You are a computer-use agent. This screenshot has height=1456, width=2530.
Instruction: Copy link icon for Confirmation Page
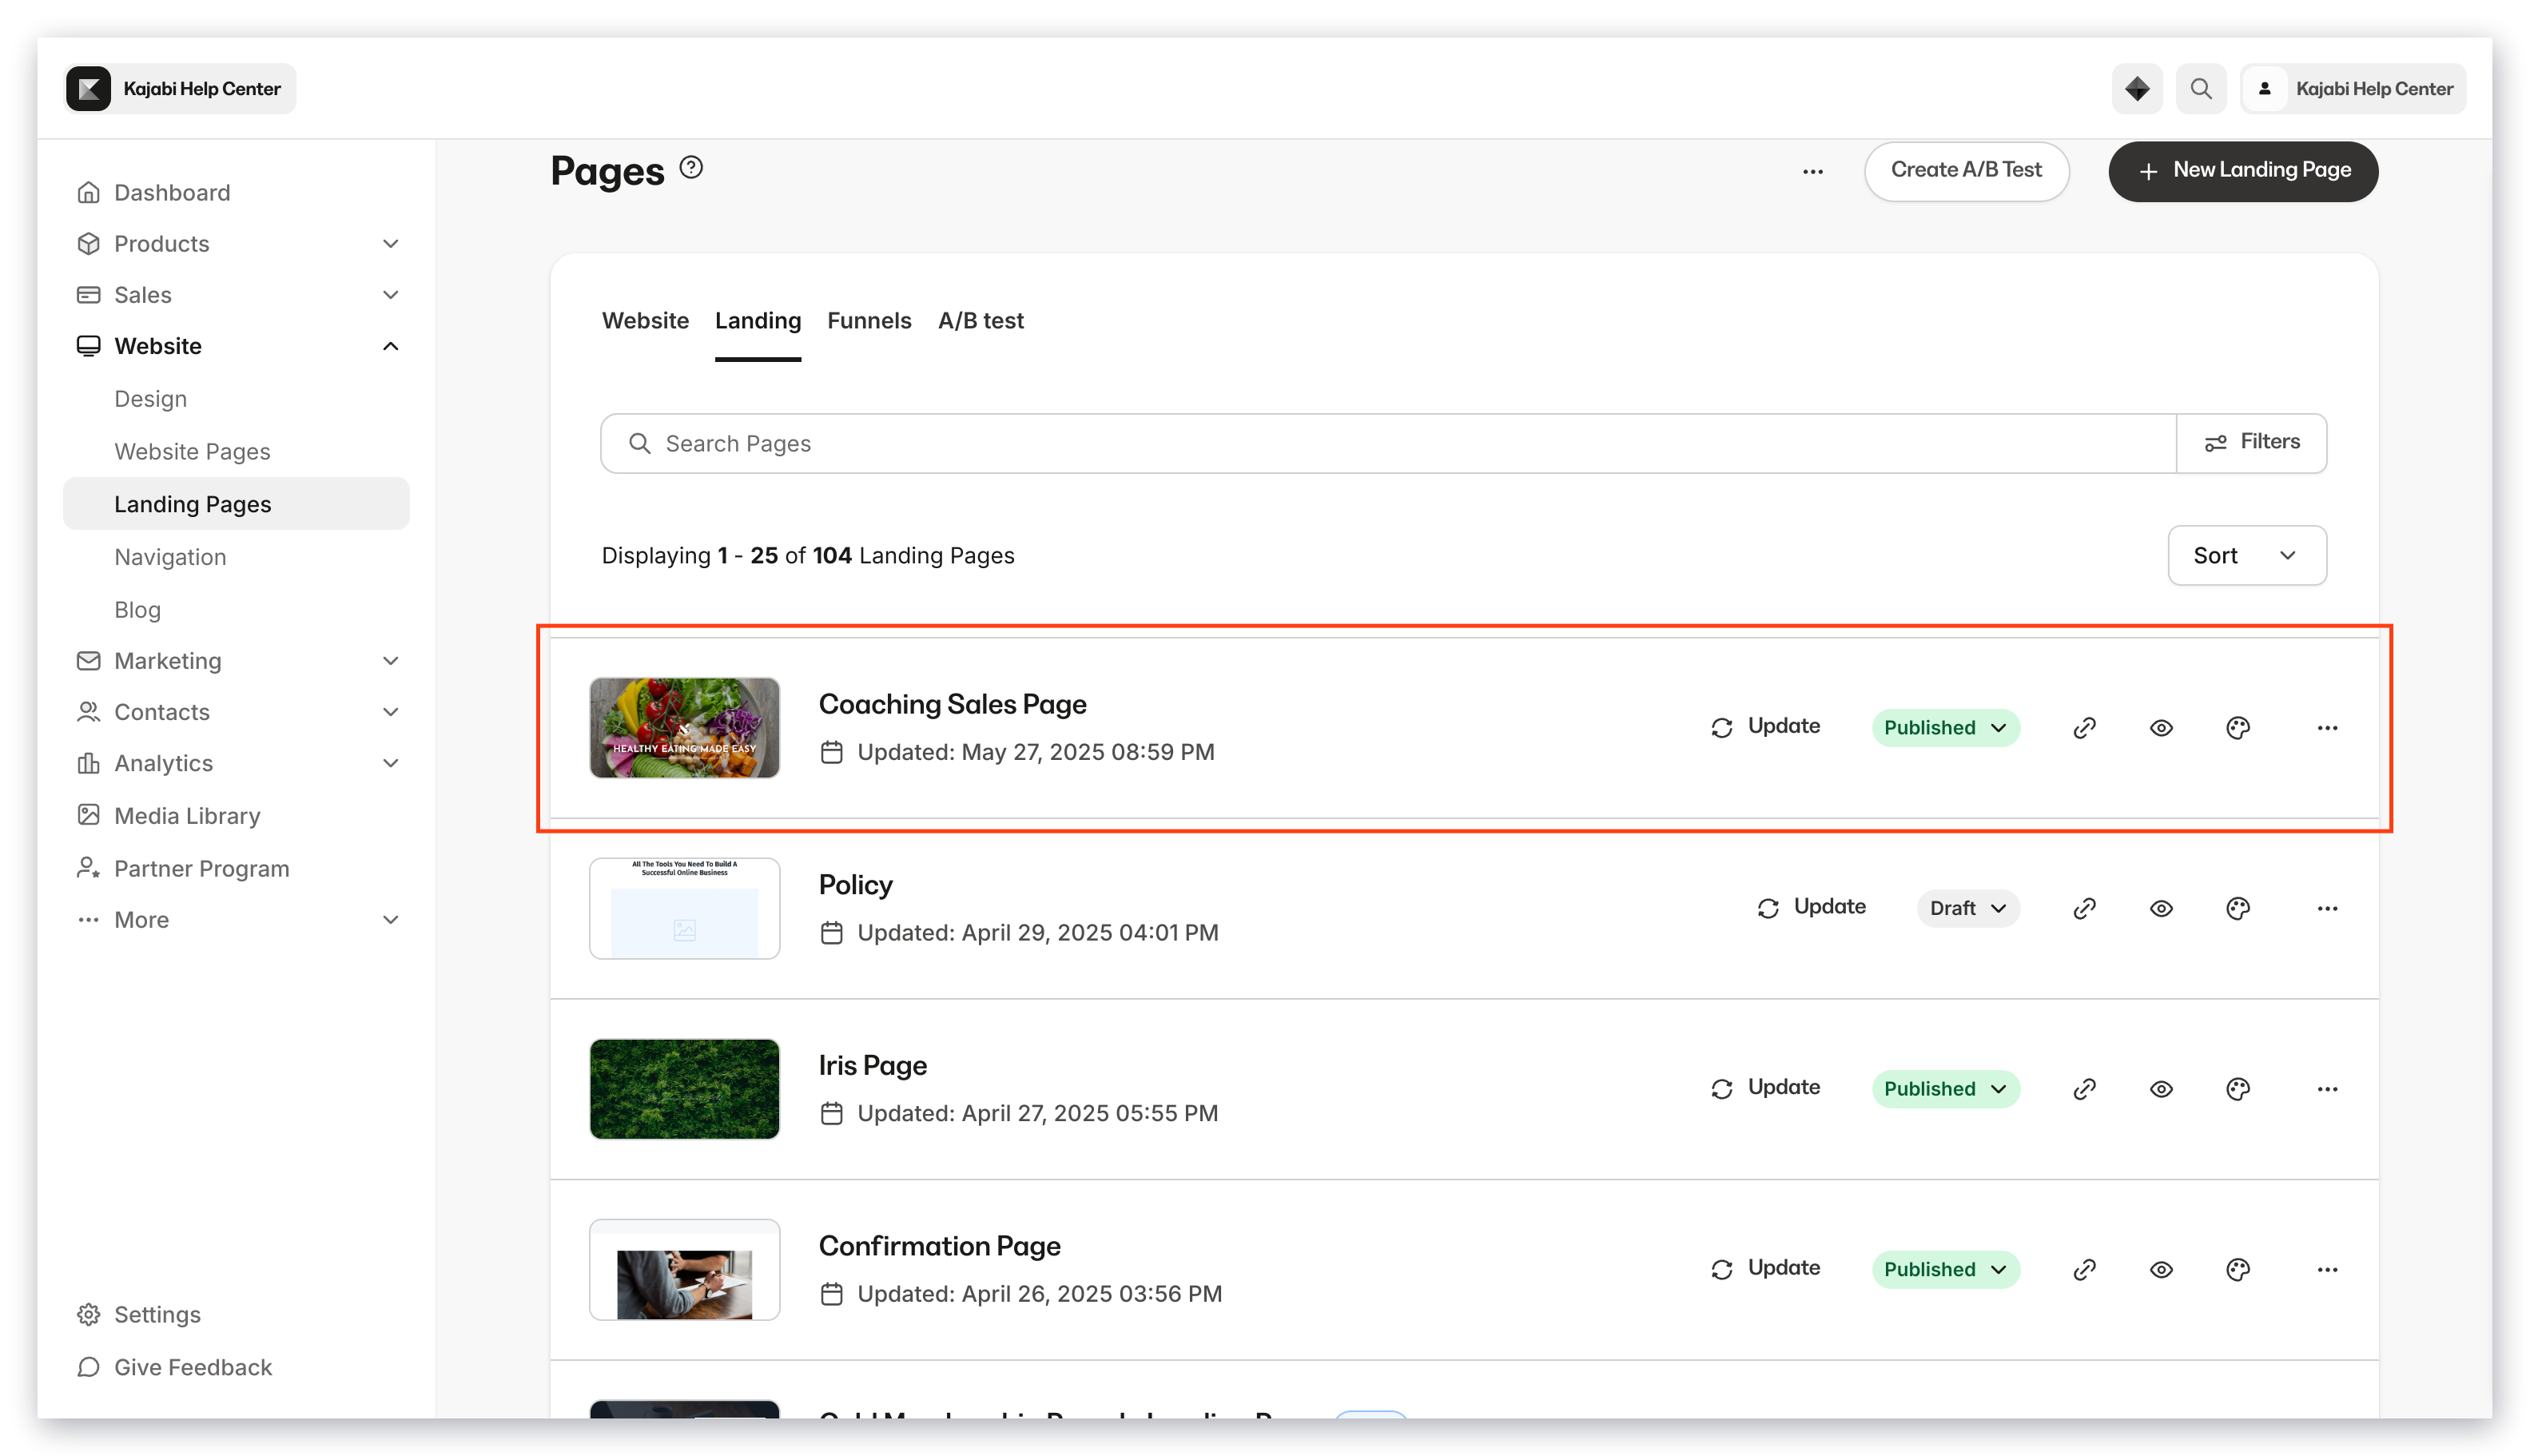pyautogui.click(x=2084, y=1269)
